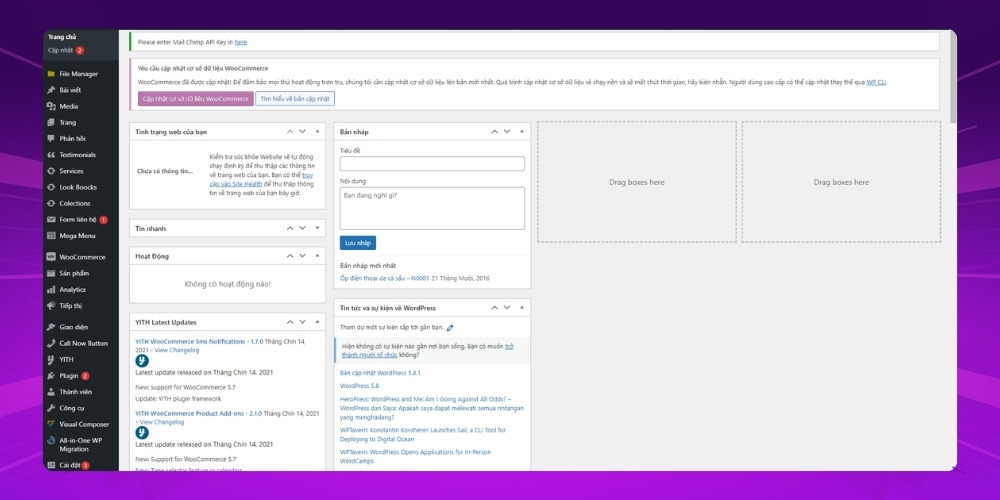1000x500 pixels.
Task: Move Tình trạng web của bạn panel down
Action: click(302, 131)
